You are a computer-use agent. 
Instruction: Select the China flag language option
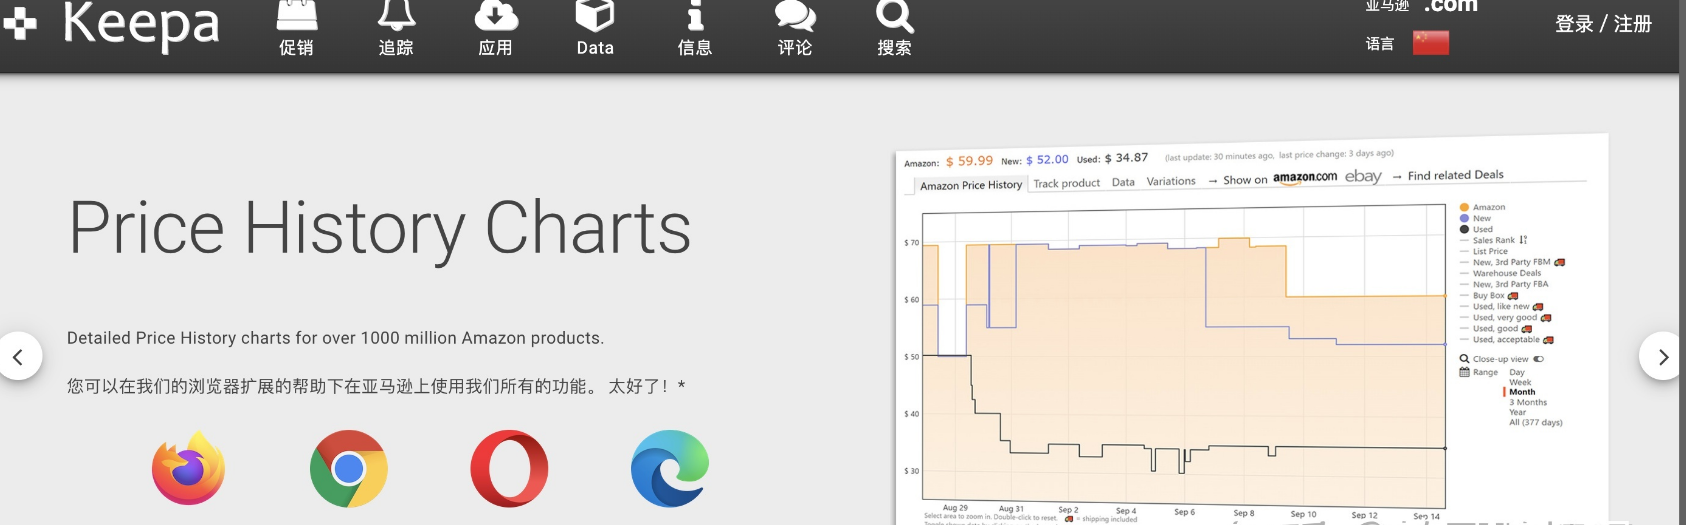point(1431,43)
